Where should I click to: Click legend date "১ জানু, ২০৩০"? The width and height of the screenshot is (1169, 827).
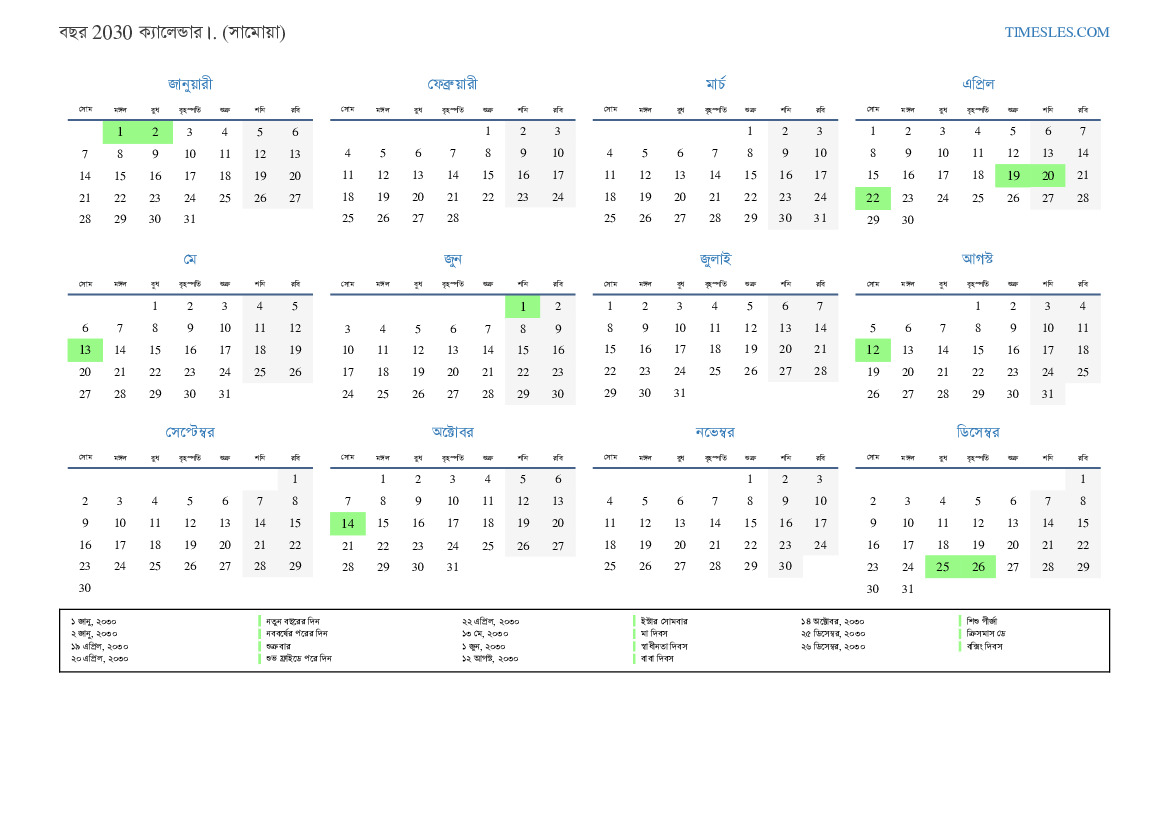94,621
